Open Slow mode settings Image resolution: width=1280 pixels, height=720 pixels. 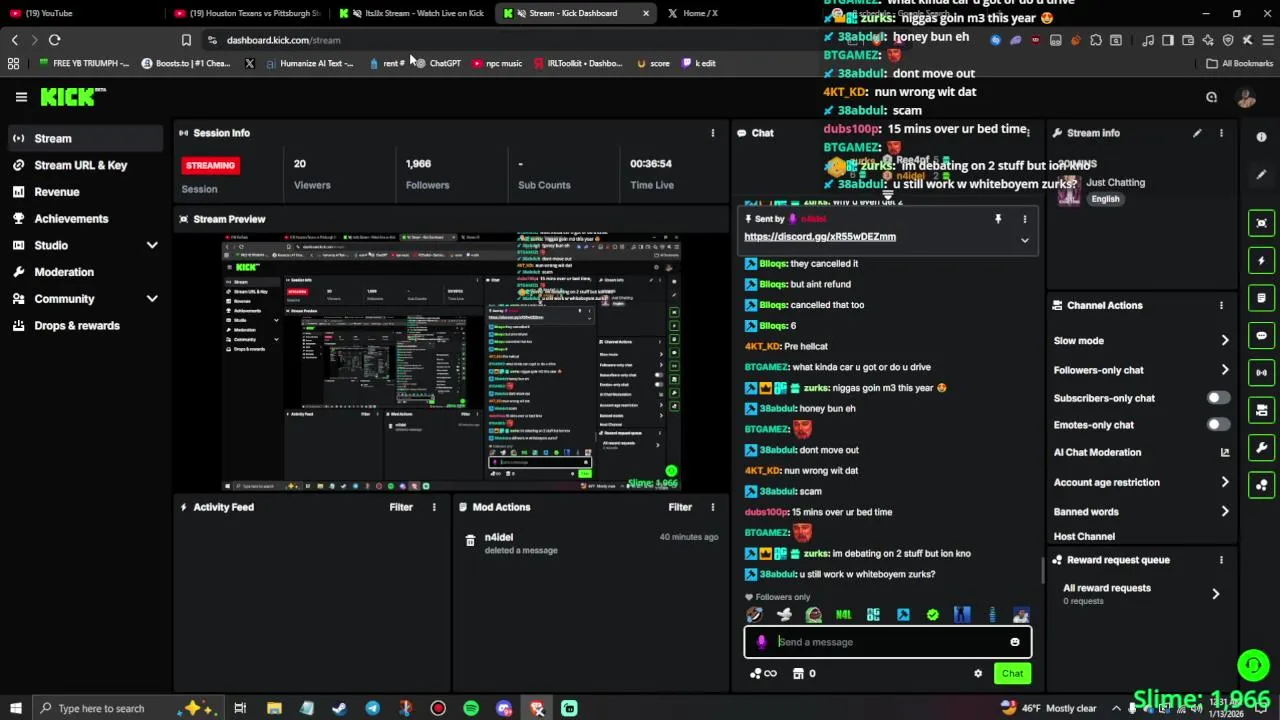pos(1141,341)
